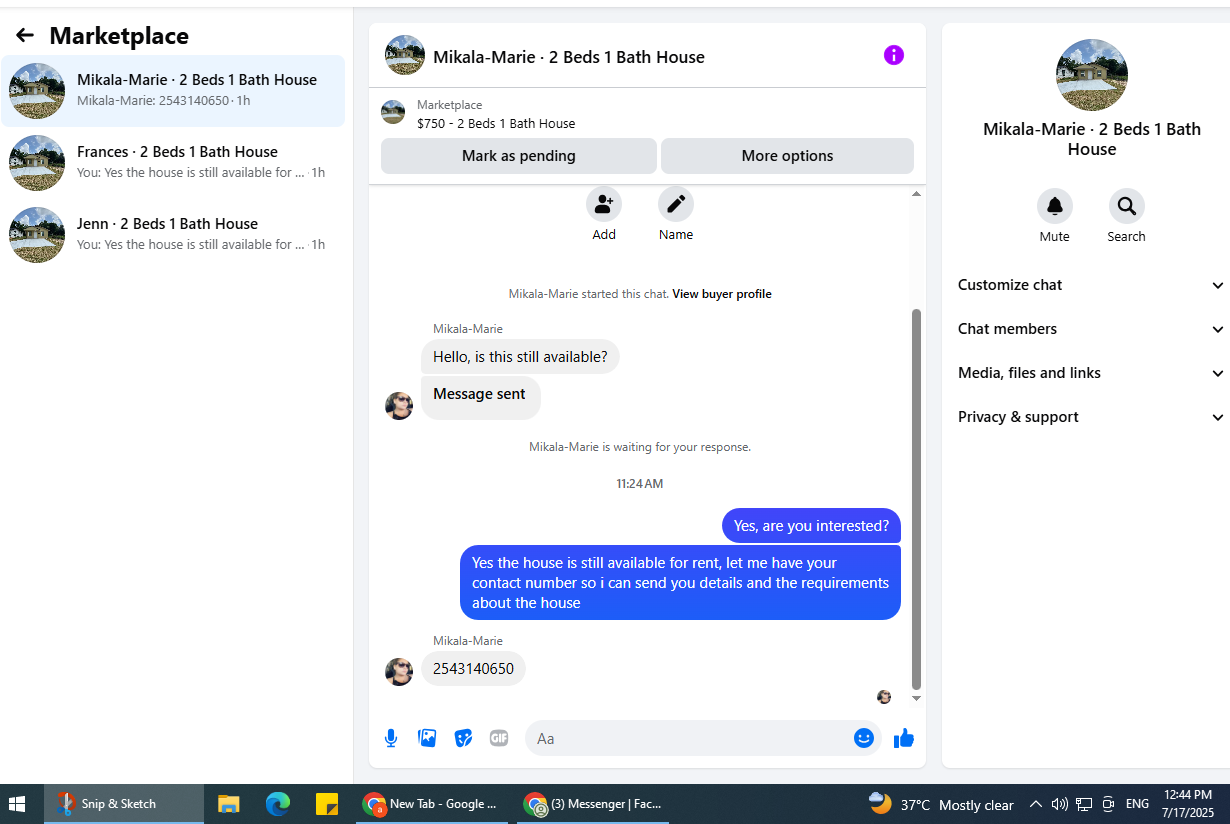Click large house profile picture
Viewport: 1230px width, 824px height.
[1092, 75]
